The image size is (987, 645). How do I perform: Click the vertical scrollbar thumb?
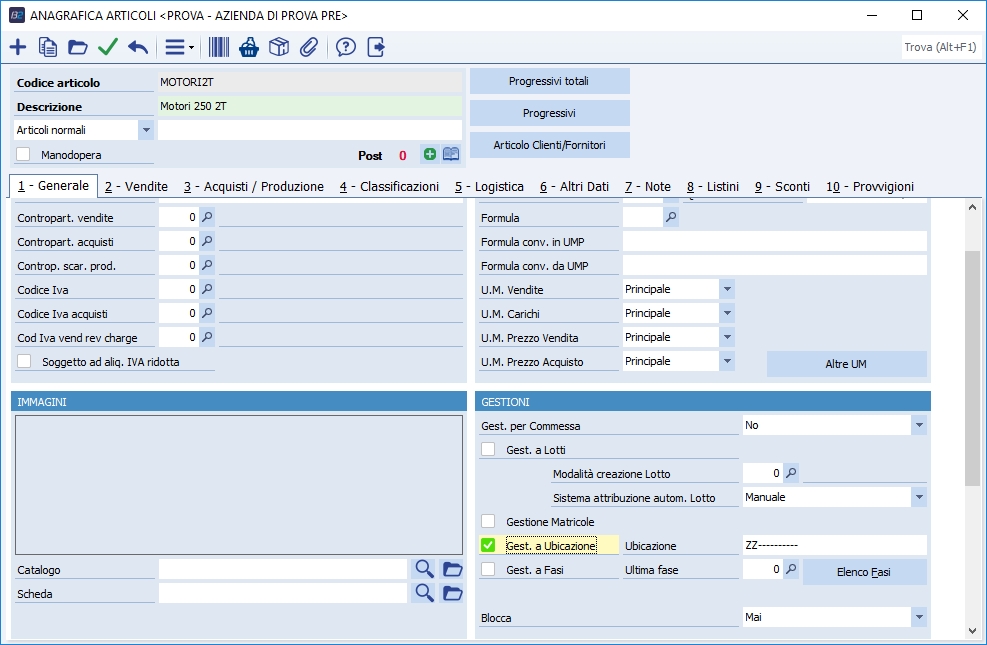click(972, 368)
